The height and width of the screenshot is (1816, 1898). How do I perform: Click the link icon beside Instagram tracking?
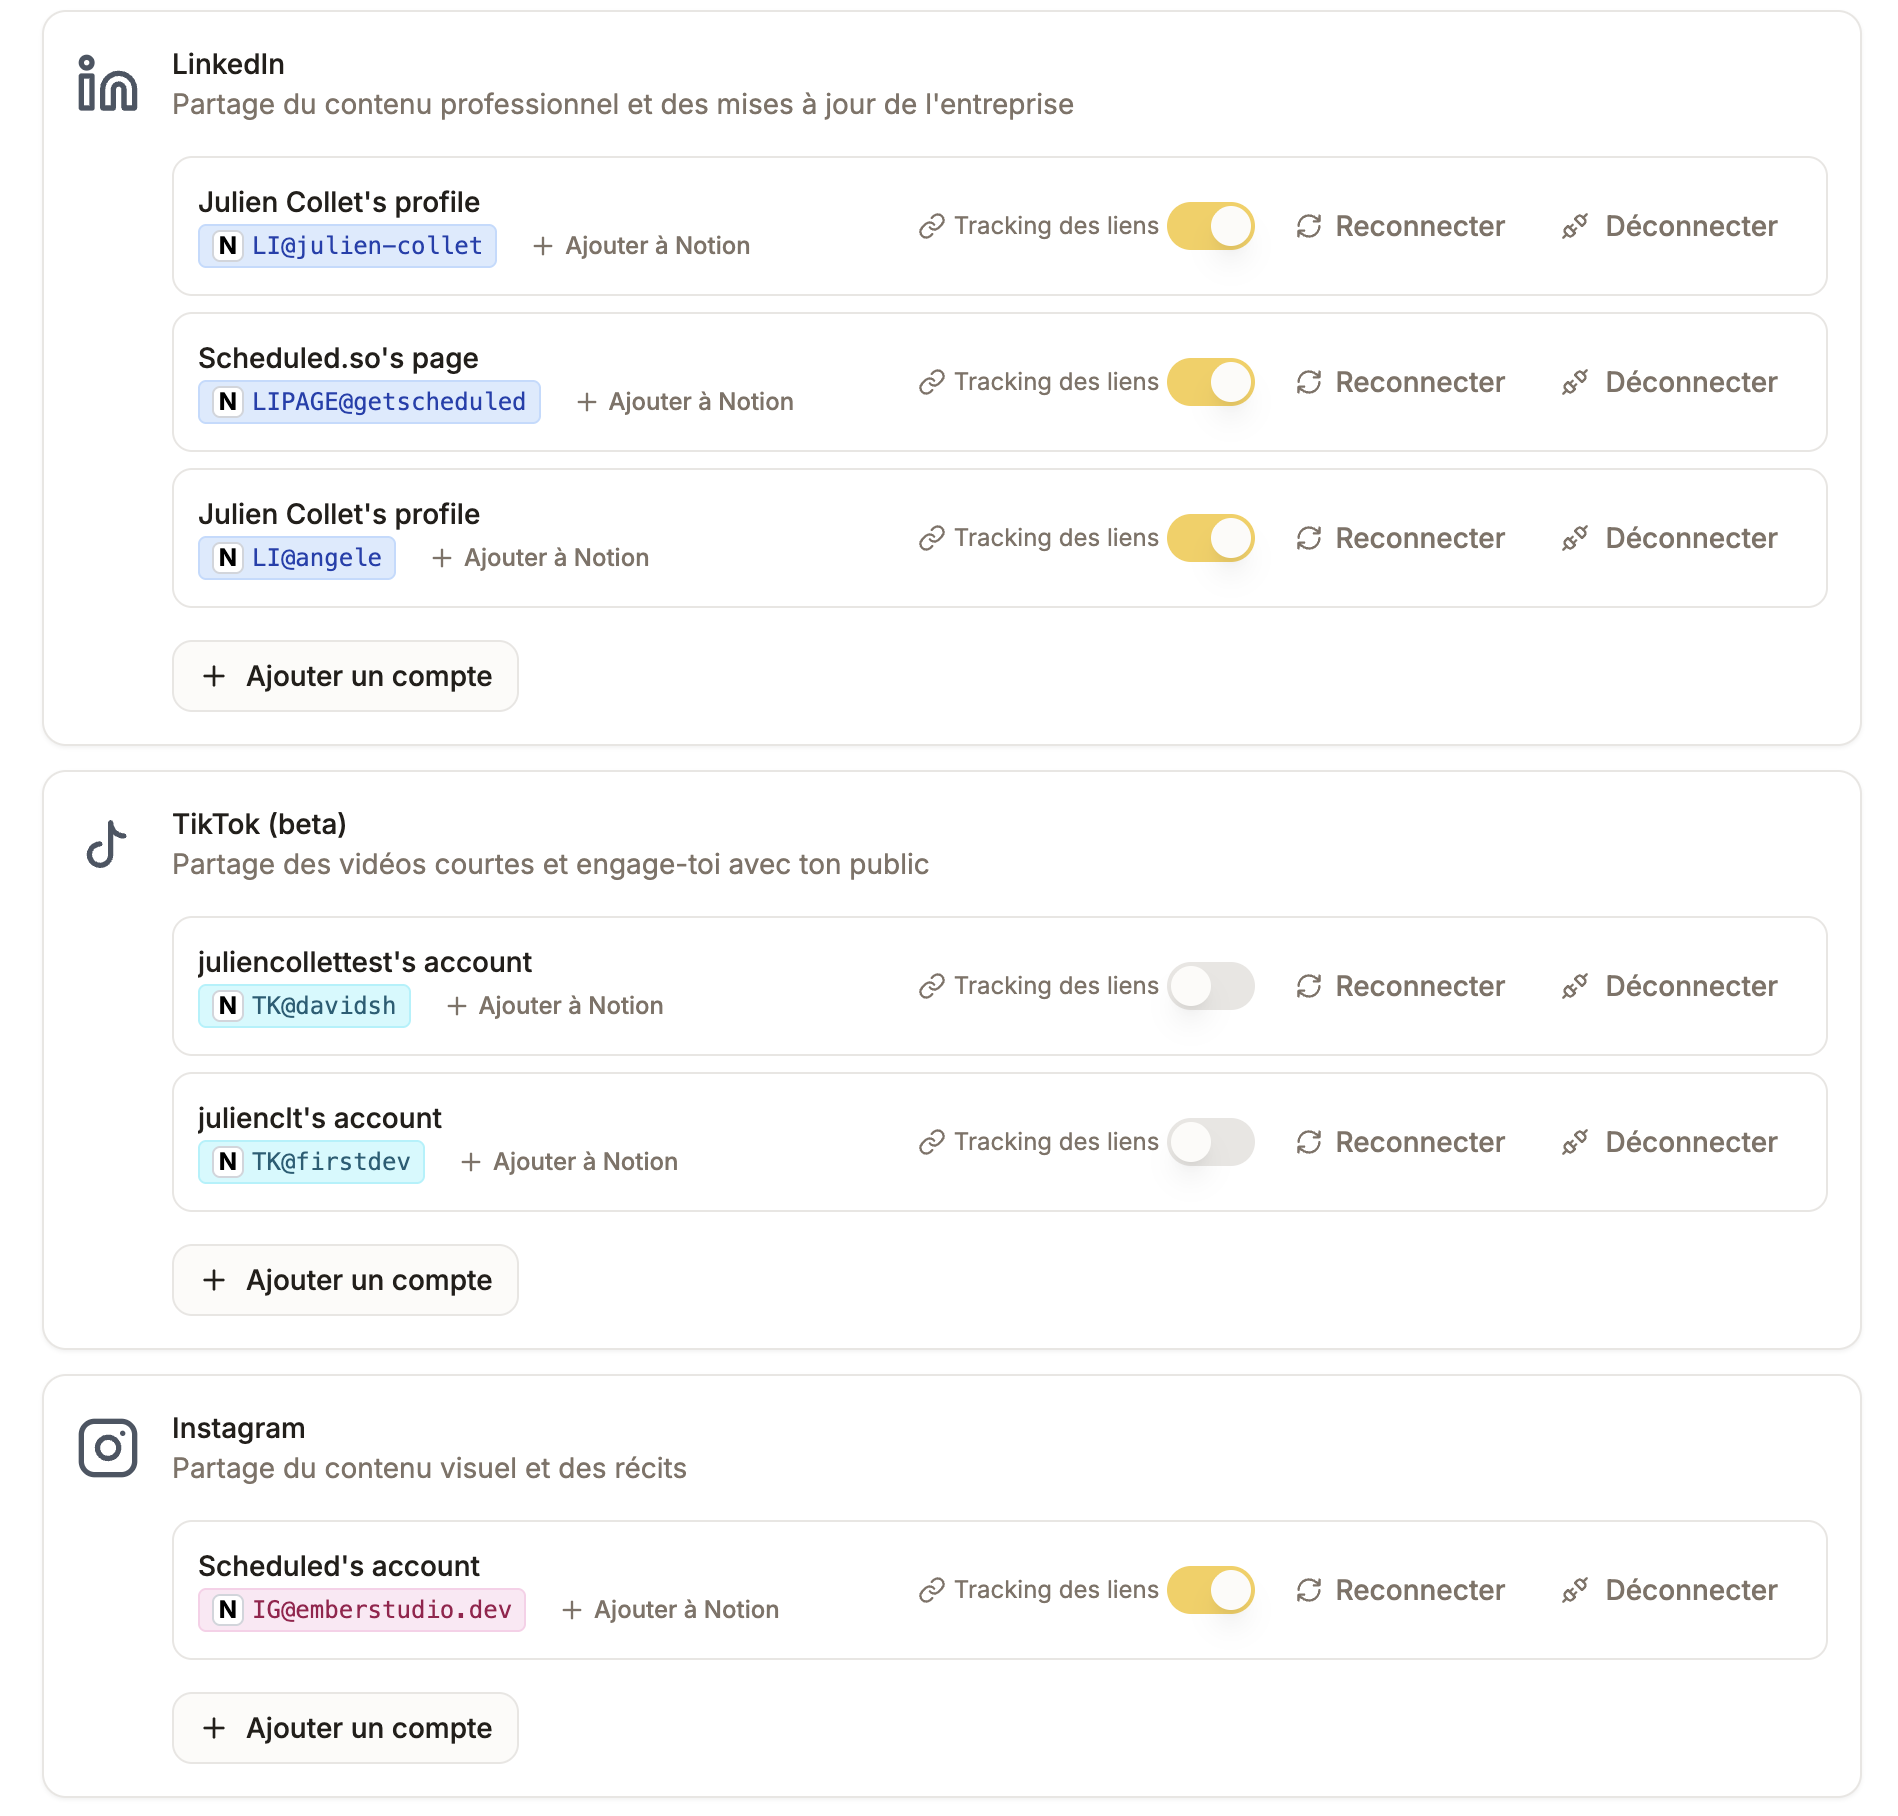tap(932, 1590)
